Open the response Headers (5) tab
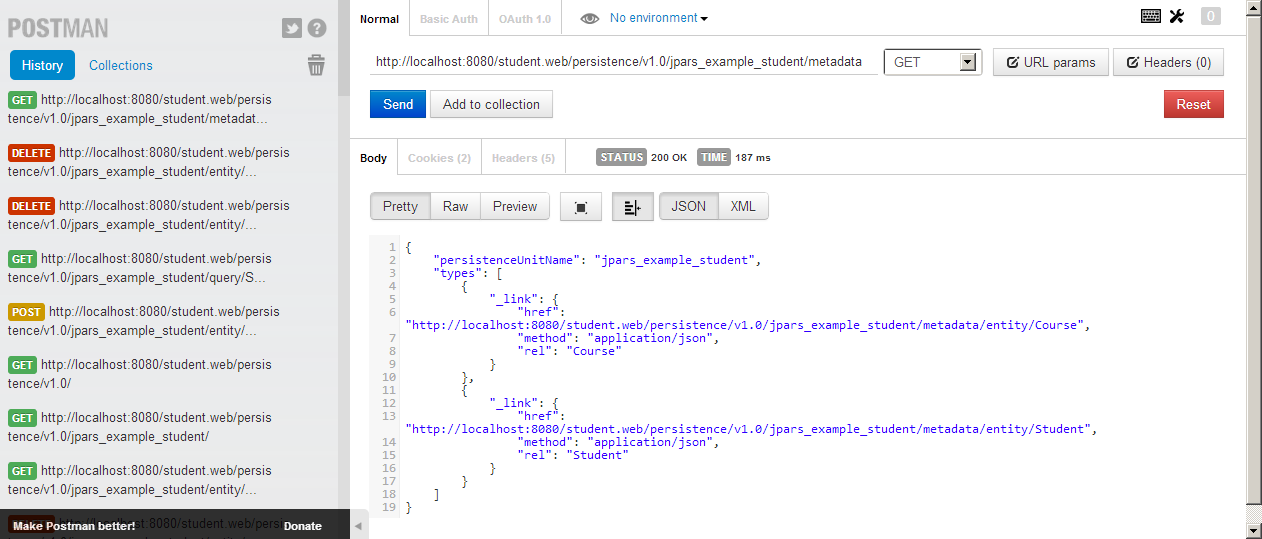This screenshot has height=539, width=1262. pyautogui.click(x=523, y=158)
